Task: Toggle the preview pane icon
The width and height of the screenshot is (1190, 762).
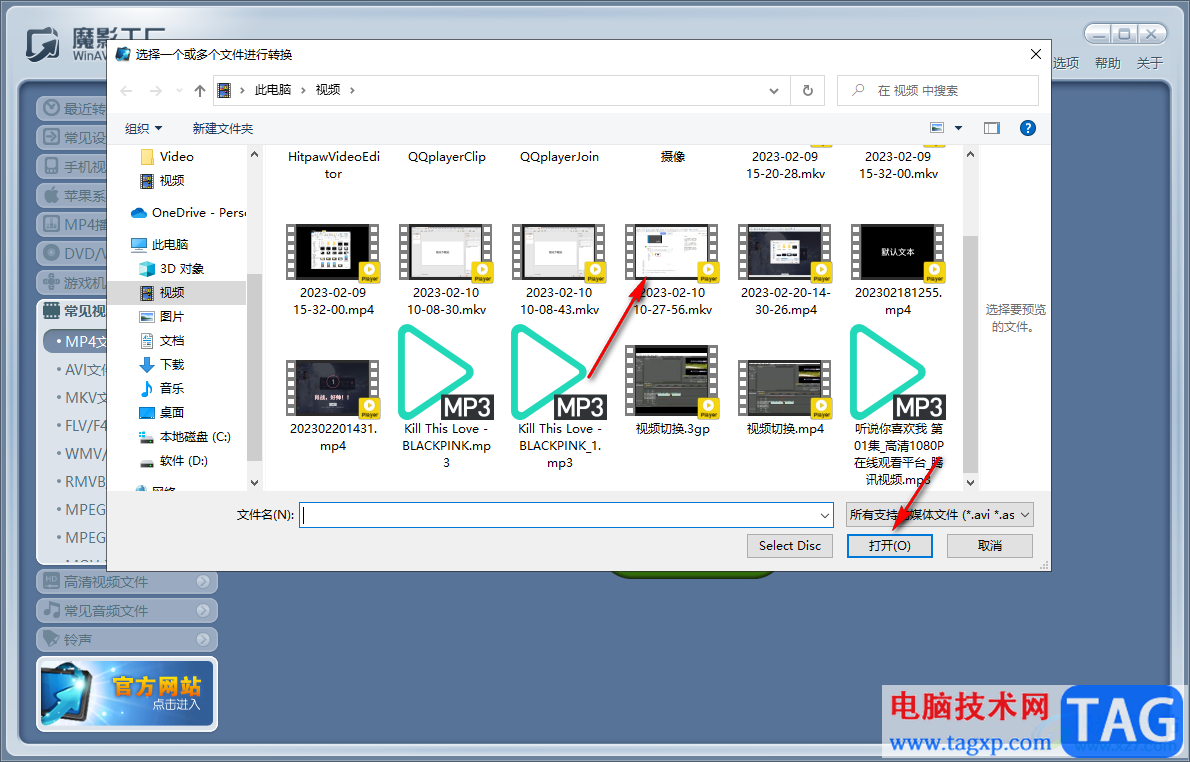Action: click(x=991, y=128)
